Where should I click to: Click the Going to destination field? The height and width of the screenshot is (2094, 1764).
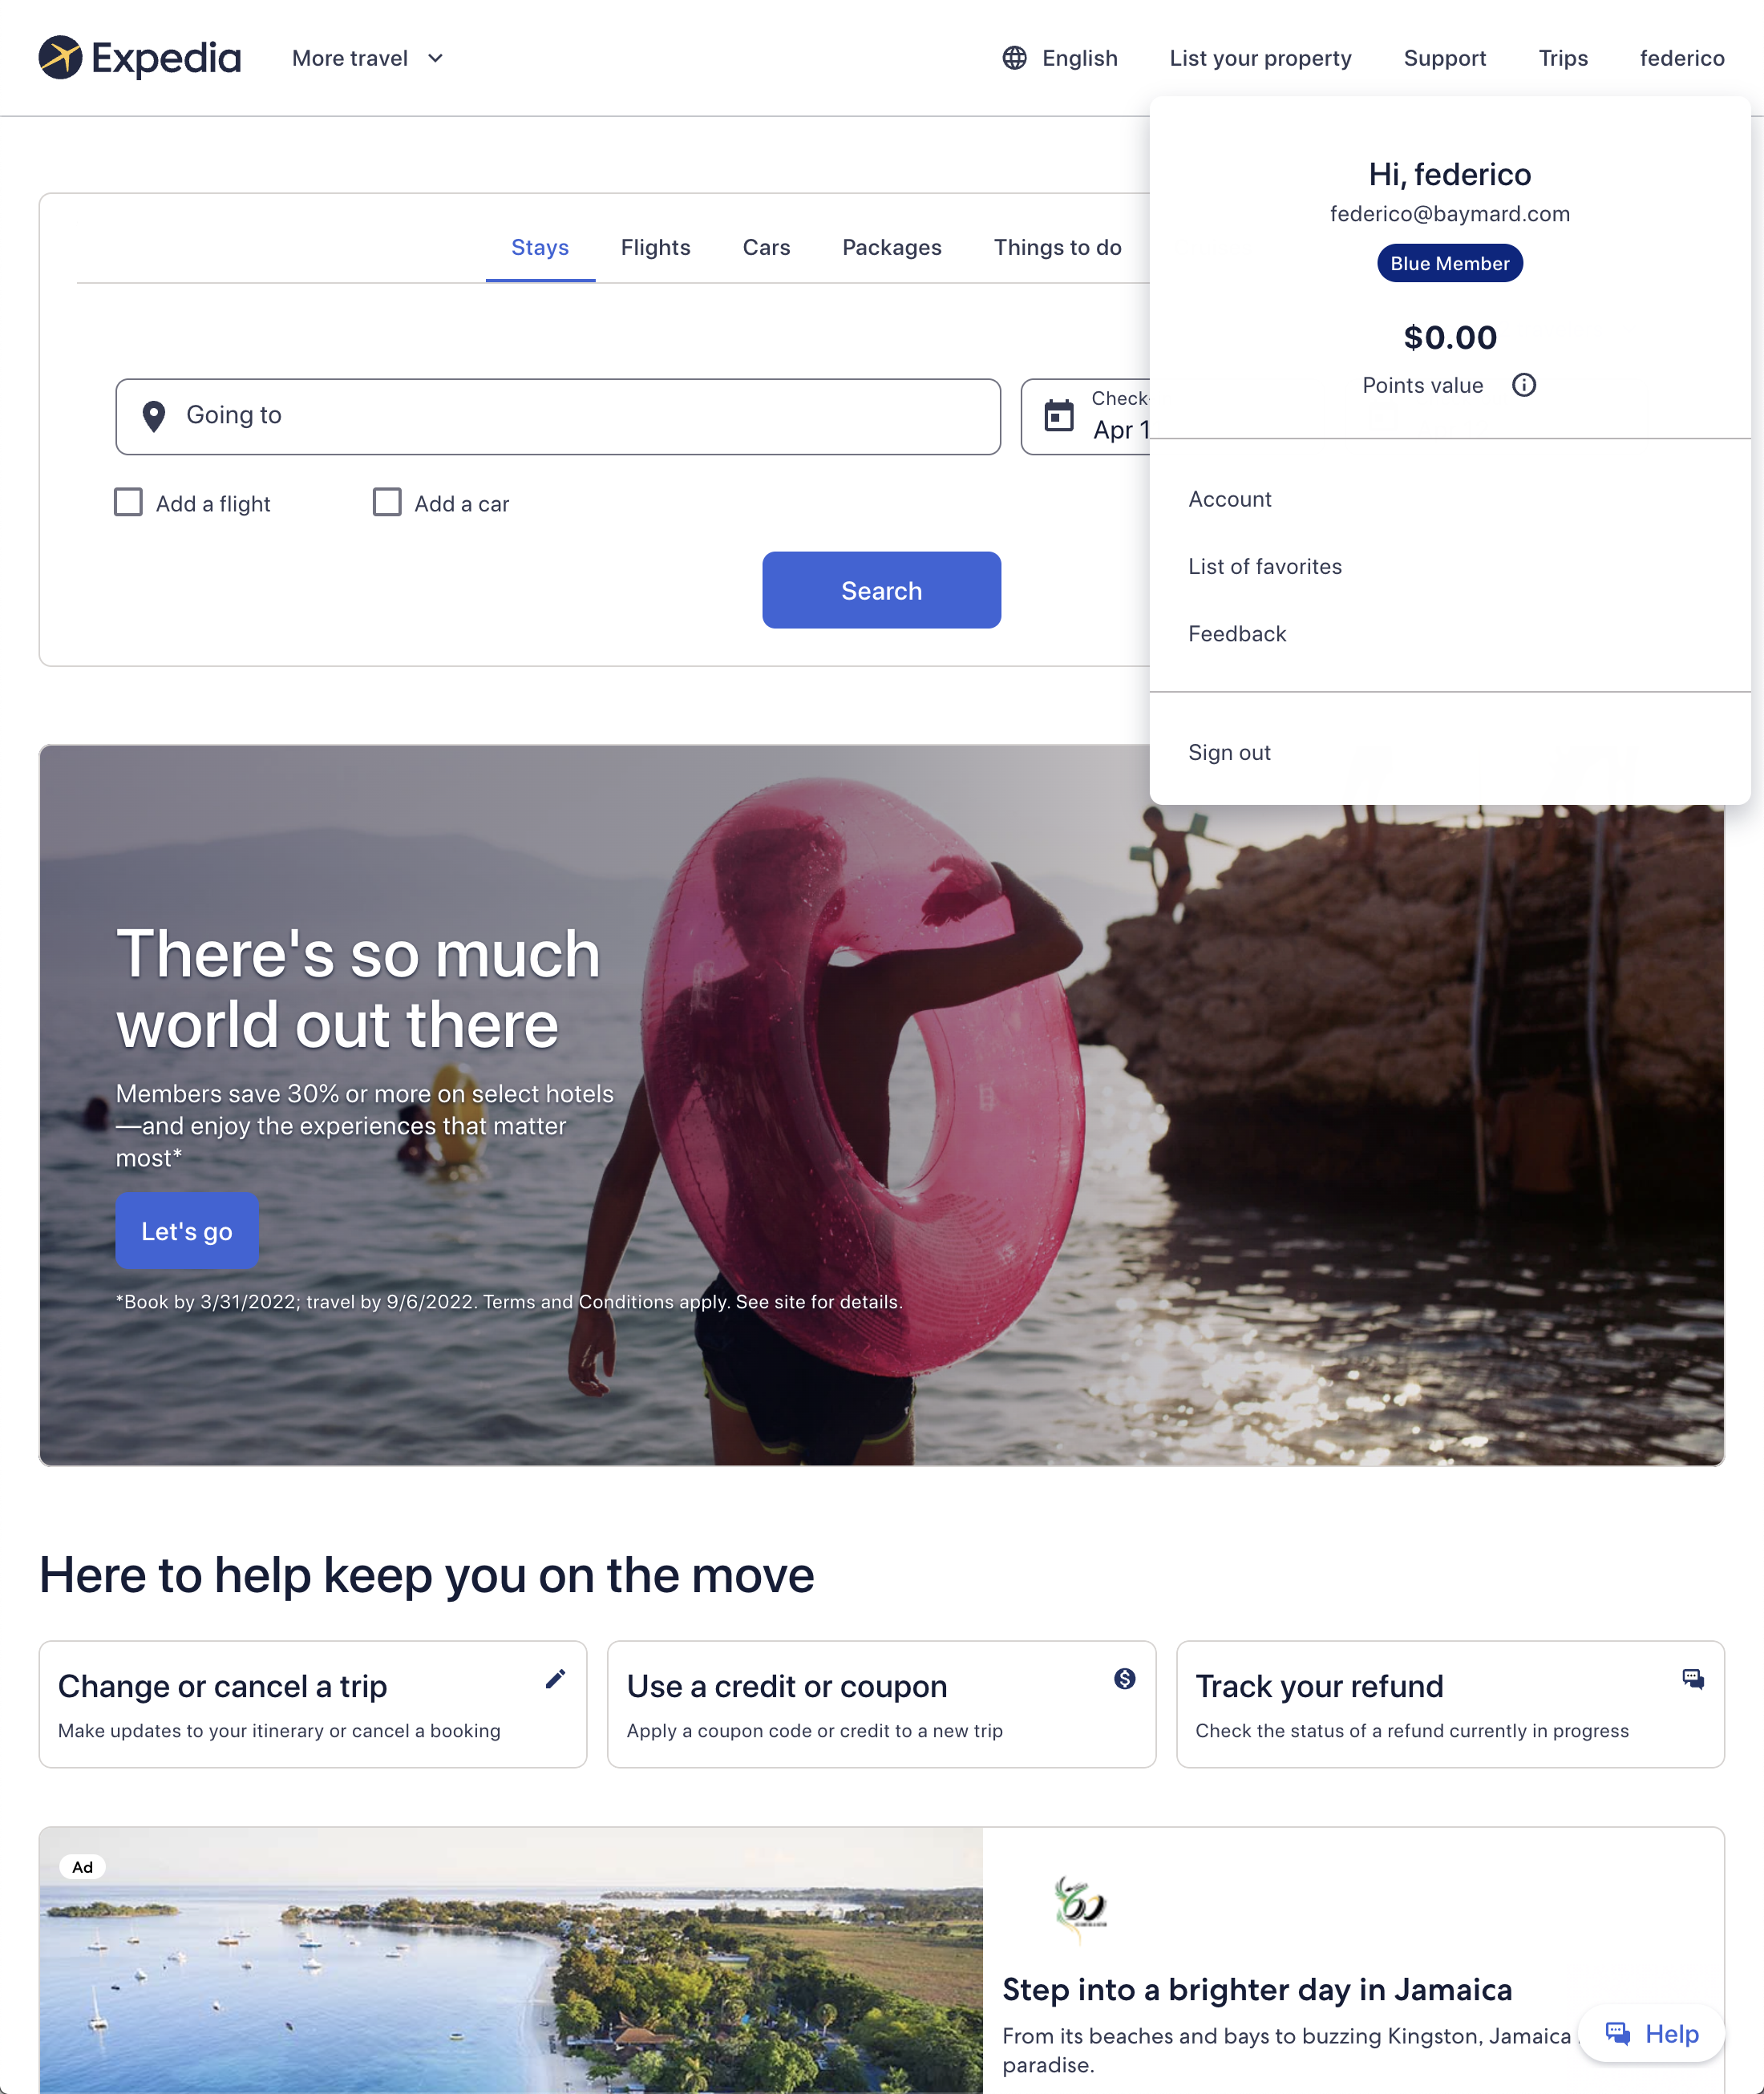click(x=558, y=416)
